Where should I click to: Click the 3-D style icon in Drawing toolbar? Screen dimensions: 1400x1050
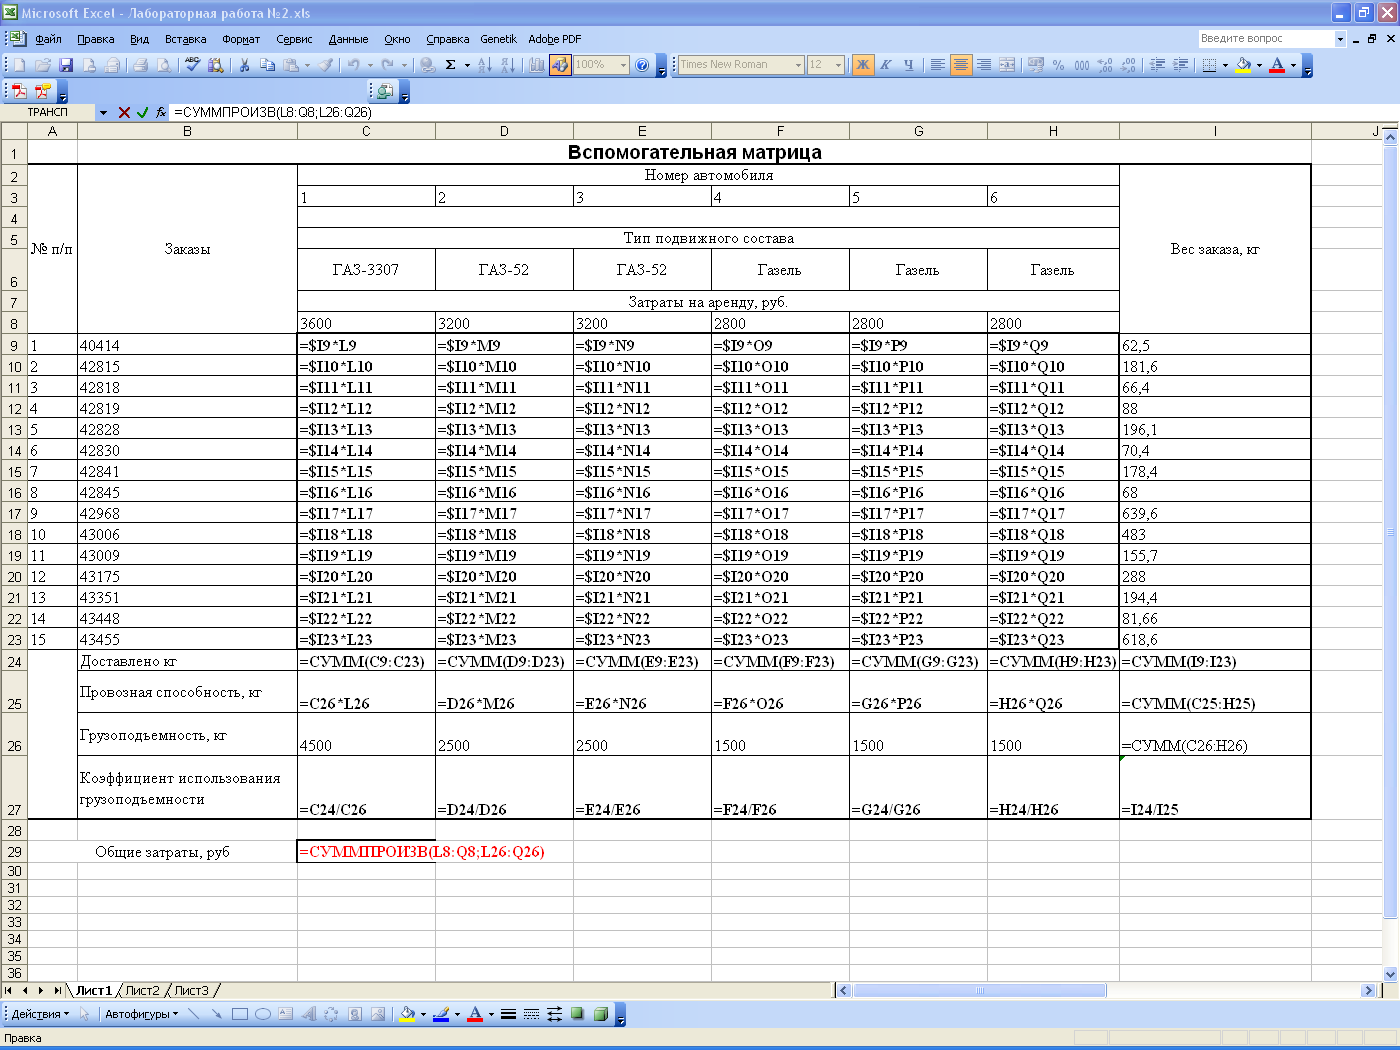coord(601,1014)
